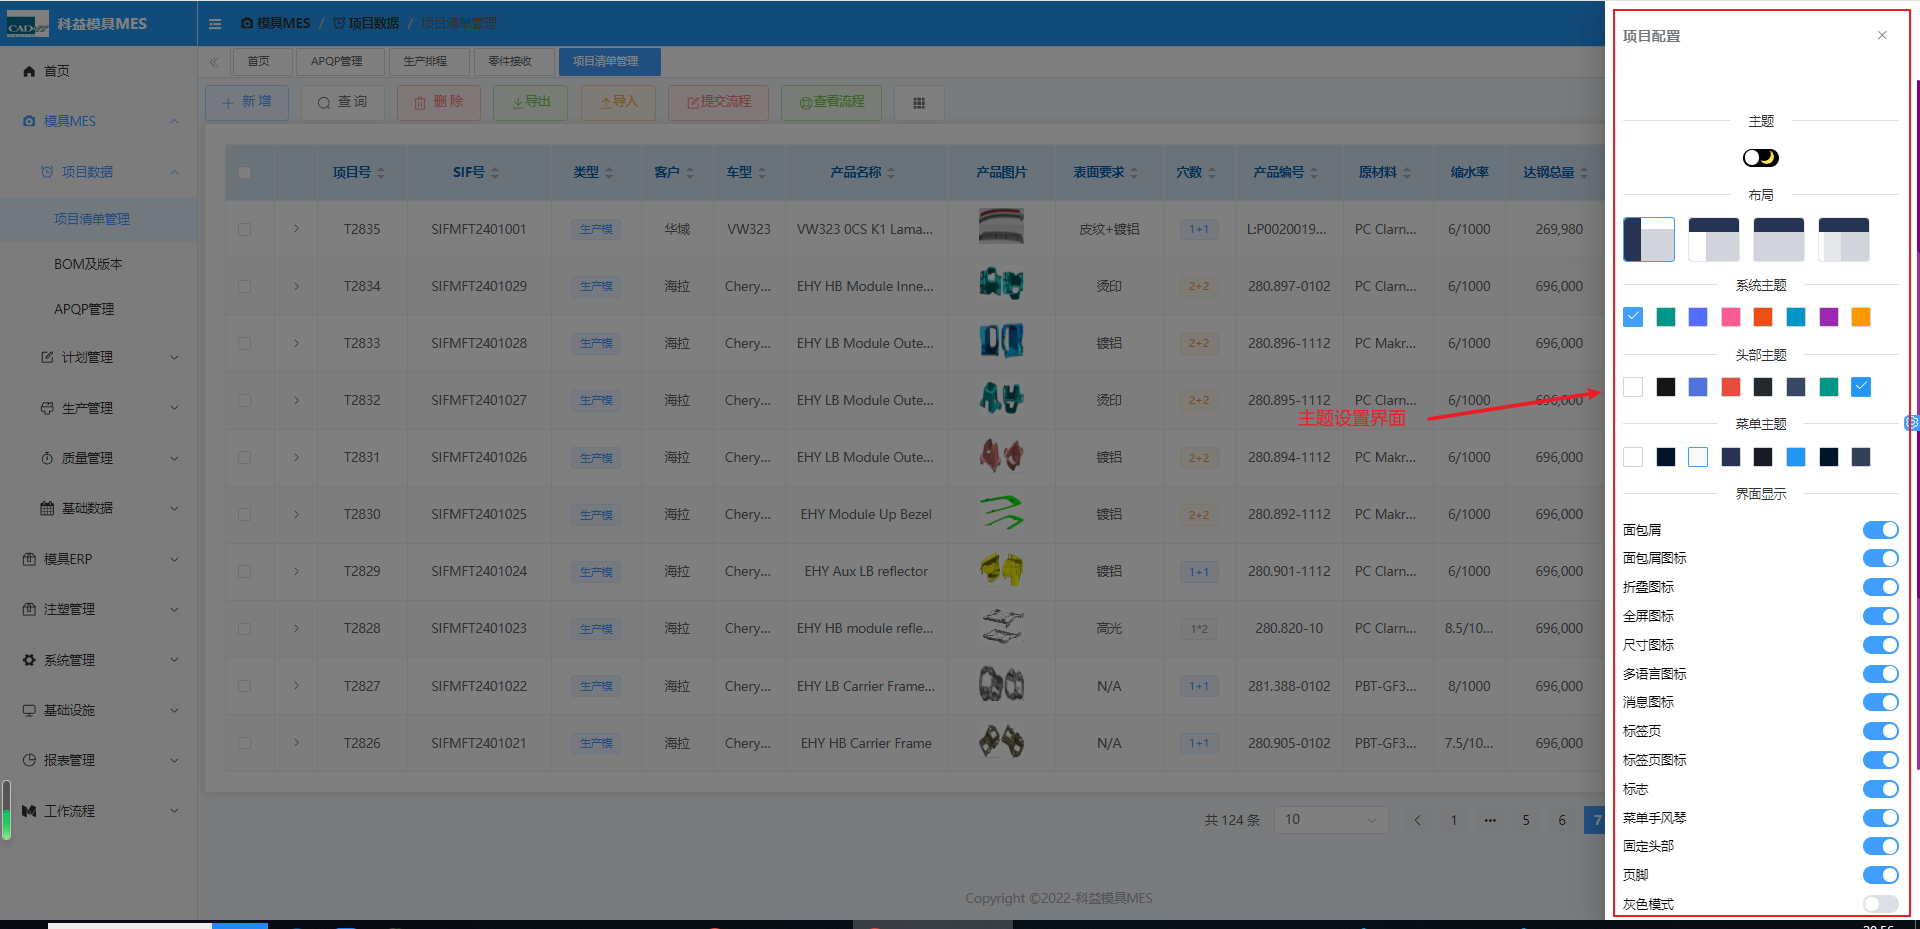Expand the 报表管理 sidebar menu

(98, 760)
